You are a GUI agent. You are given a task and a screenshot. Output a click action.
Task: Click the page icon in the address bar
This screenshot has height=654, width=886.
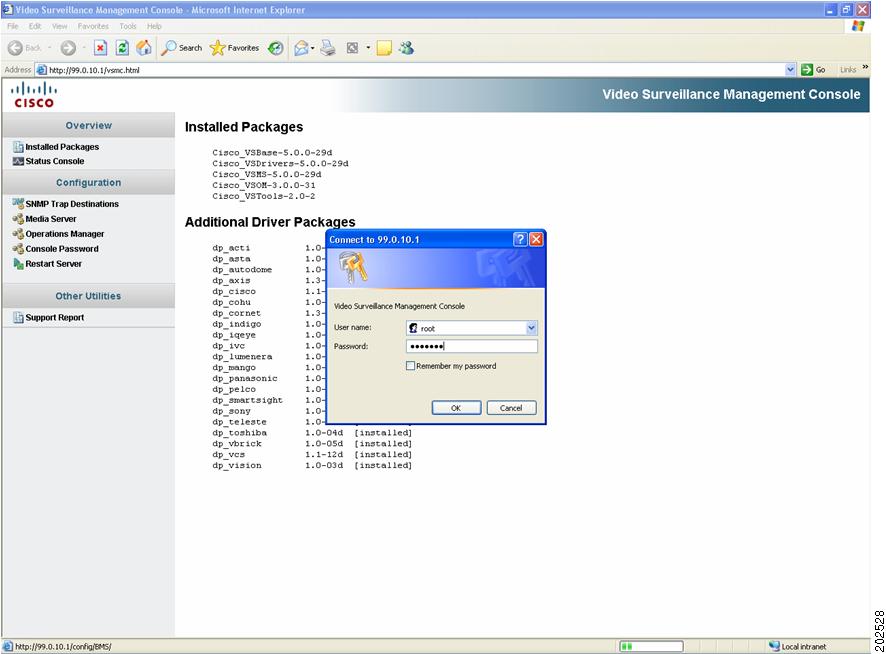pos(41,70)
